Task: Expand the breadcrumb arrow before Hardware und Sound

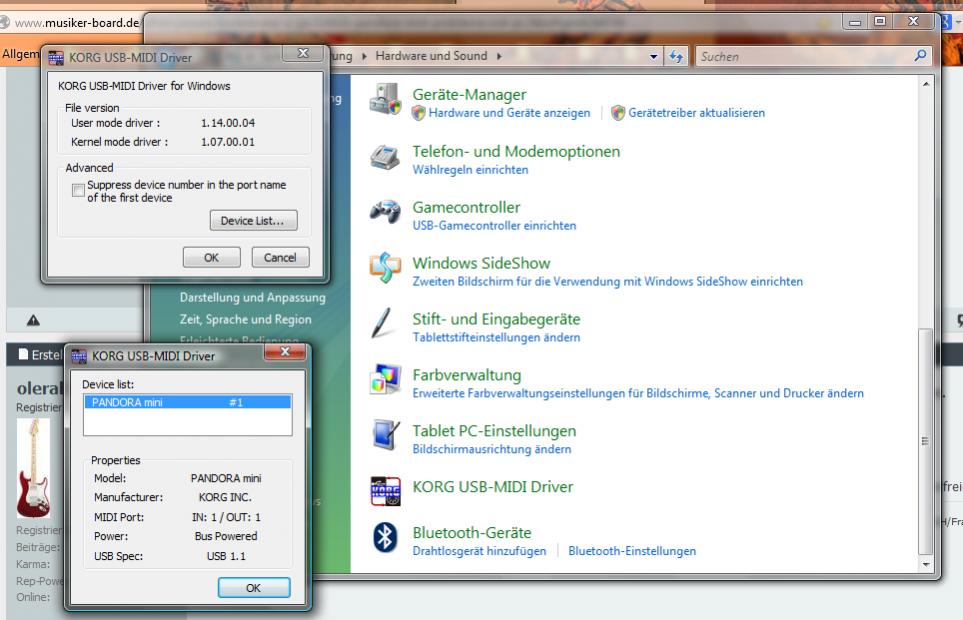Action: pos(364,56)
